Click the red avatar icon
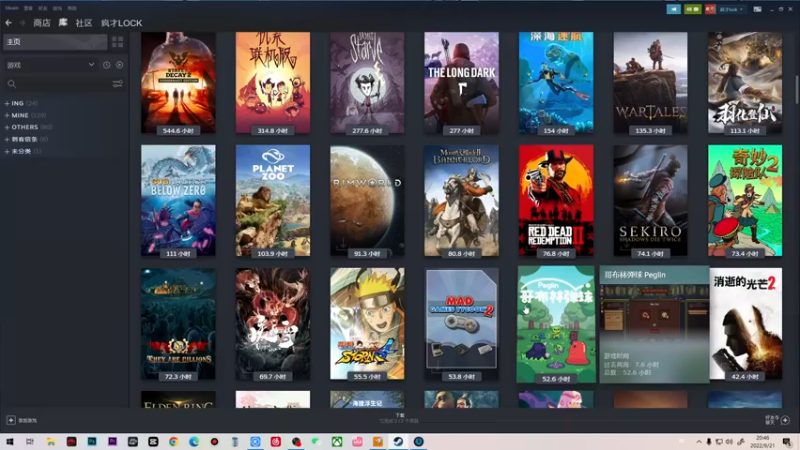 [710, 9]
